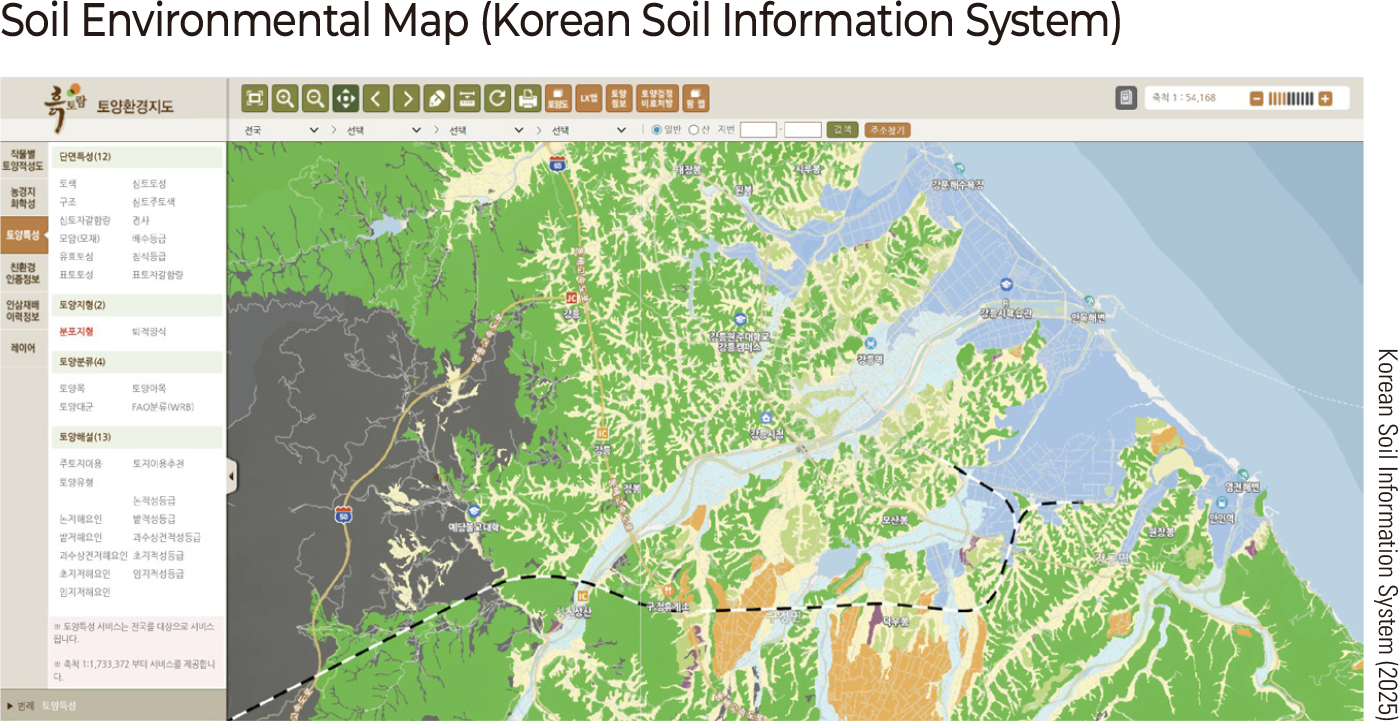Select the pencil drawing tool

point(436,98)
